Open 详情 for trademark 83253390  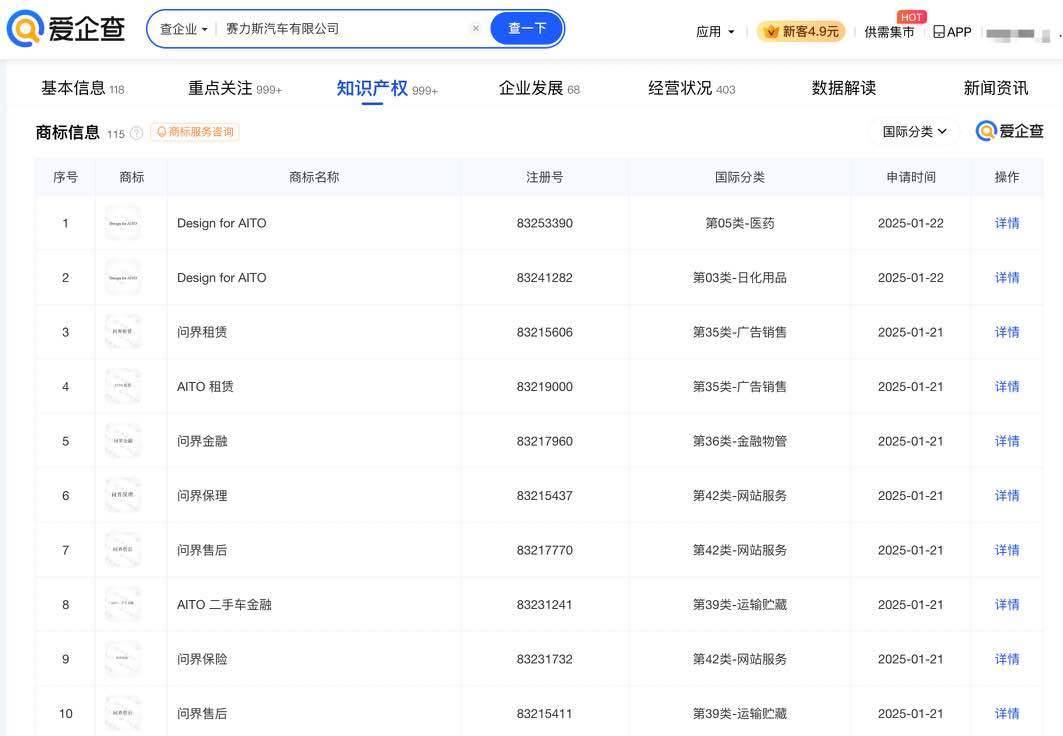click(x=1006, y=223)
